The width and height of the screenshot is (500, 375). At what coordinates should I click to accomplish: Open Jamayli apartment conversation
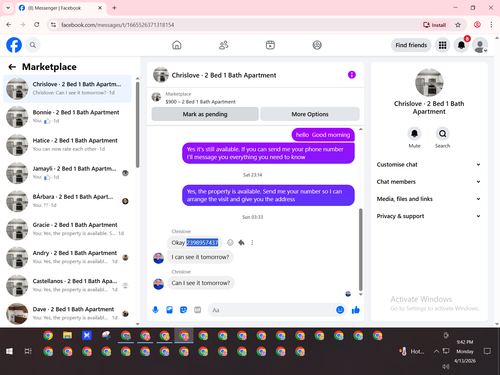pos(68,173)
